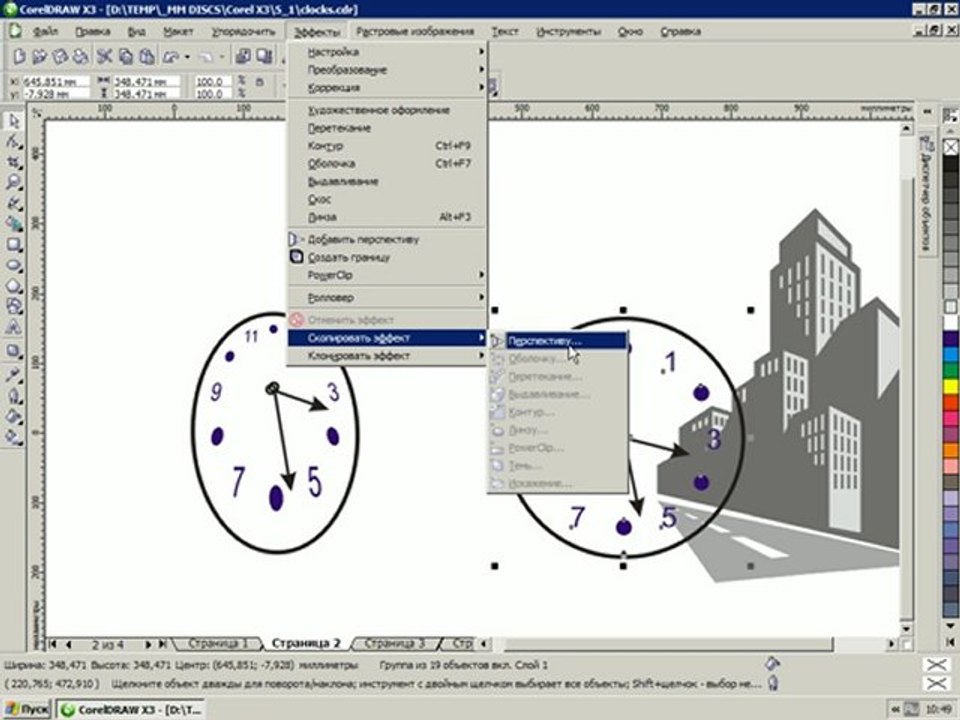Open the Файл menu
Viewport: 960px width, 720px height.
(45, 31)
